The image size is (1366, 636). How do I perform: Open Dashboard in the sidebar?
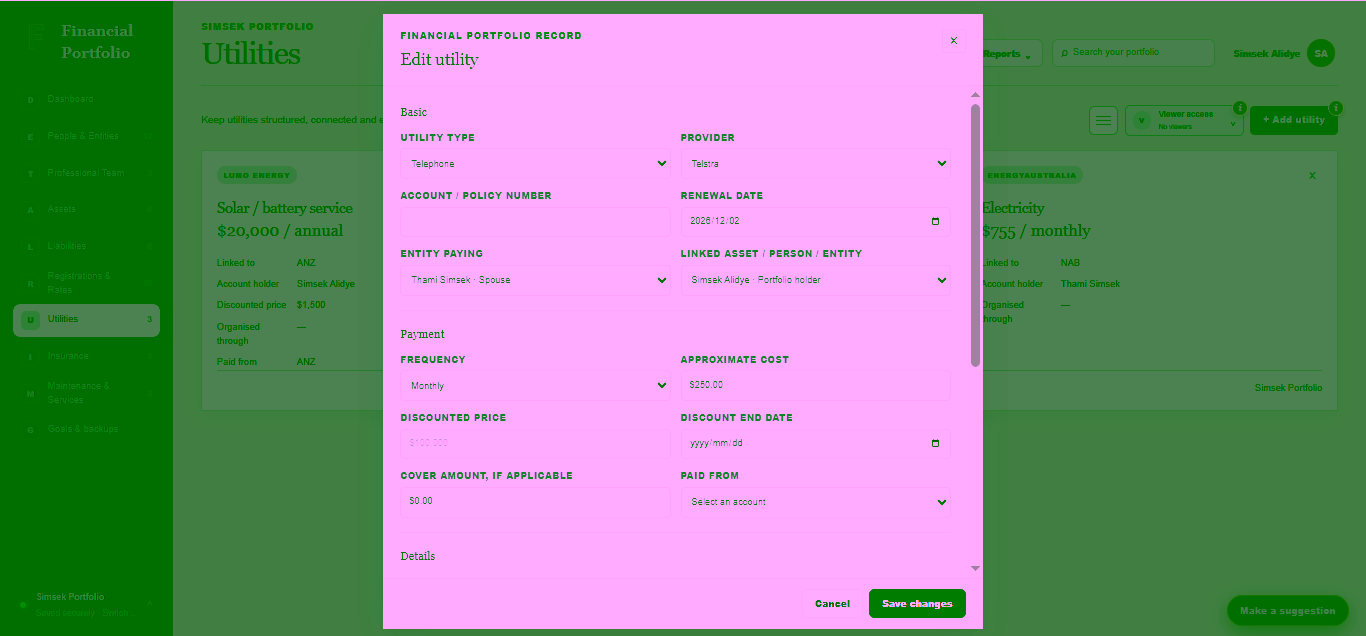(x=86, y=99)
